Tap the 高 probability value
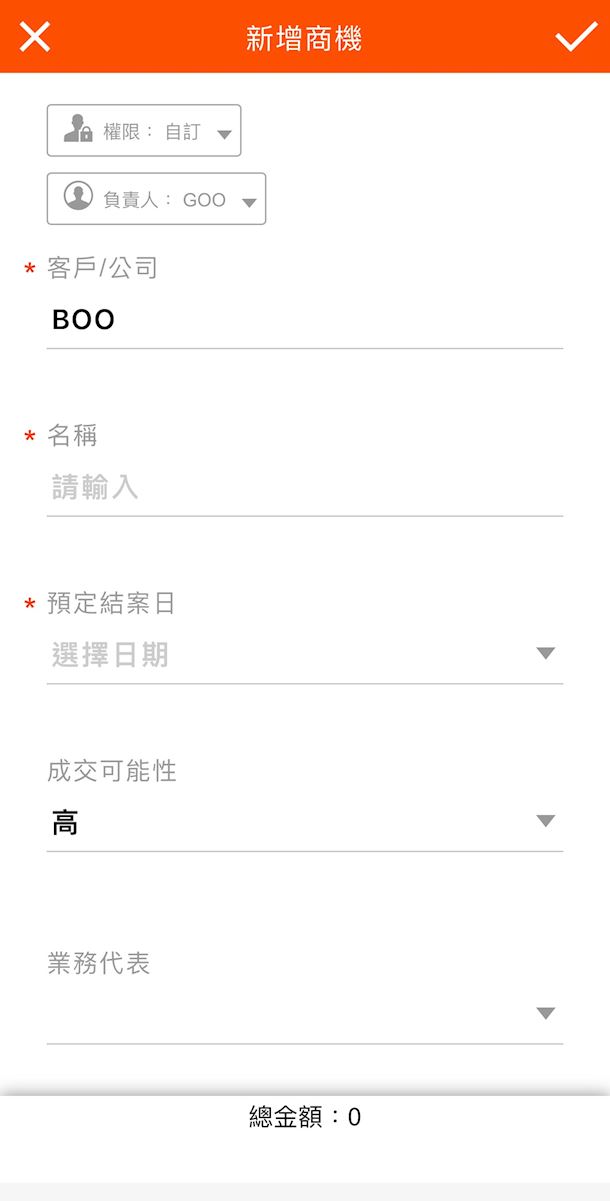 pos(65,823)
